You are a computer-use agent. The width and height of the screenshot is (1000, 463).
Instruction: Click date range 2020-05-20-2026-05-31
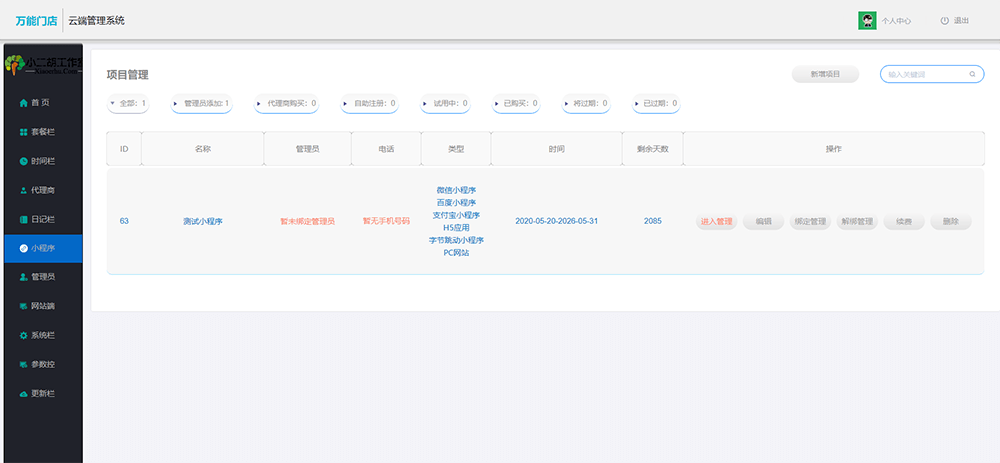pyautogui.click(x=557, y=221)
